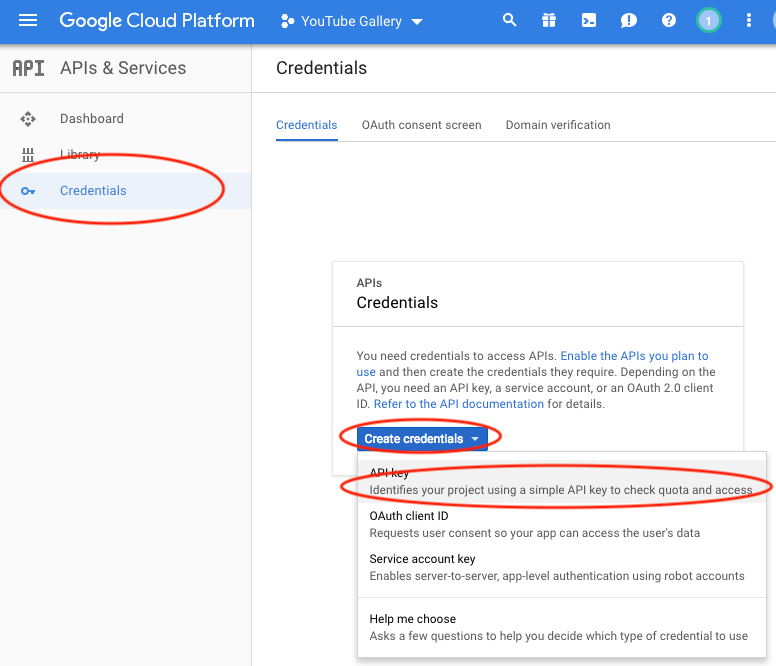Choose OAuth client ID option
The width and height of the screenshot is (776, 666).
point(534,525)
